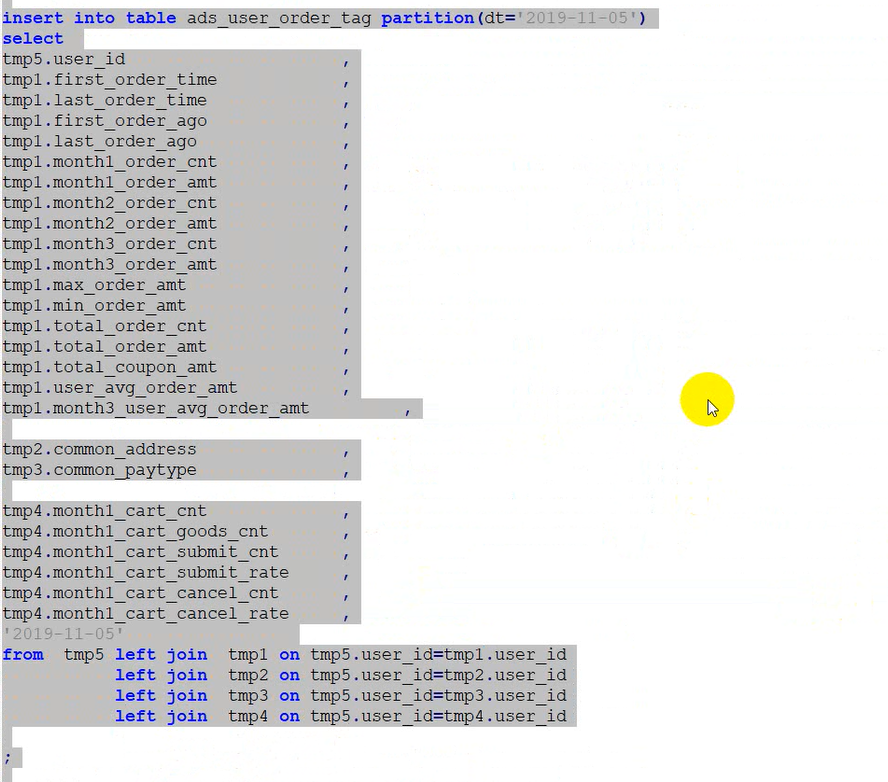Click 'tmp4.month1_cart_cancel_cnt' column
Viewport: 888px width, 782px height.
point(140,593)
